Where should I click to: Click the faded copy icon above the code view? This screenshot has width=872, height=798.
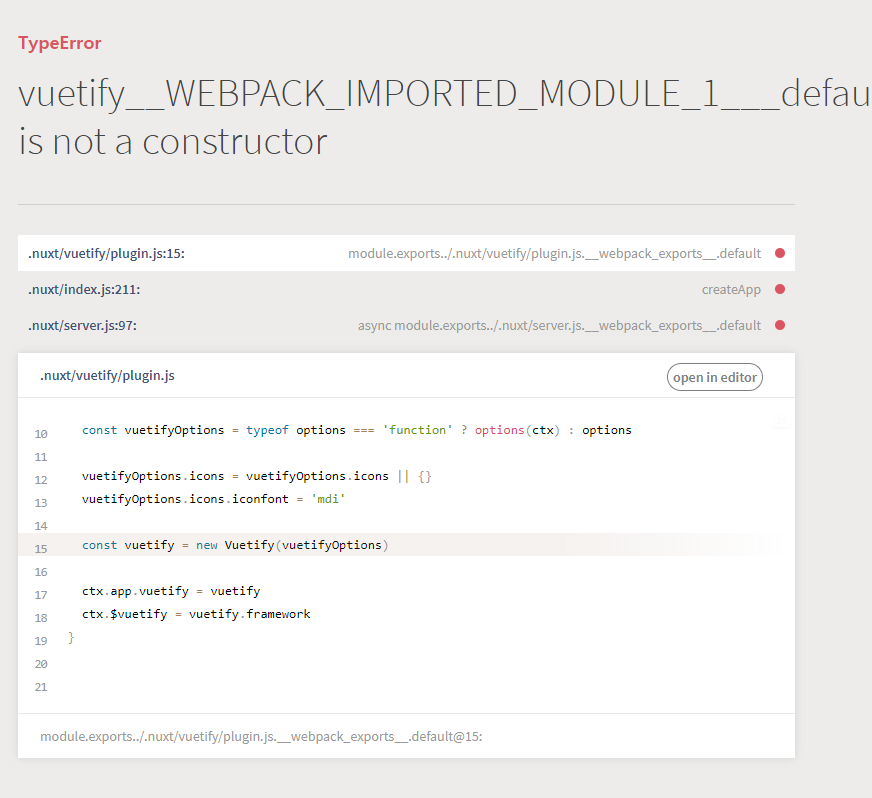(x=780, y=423)
